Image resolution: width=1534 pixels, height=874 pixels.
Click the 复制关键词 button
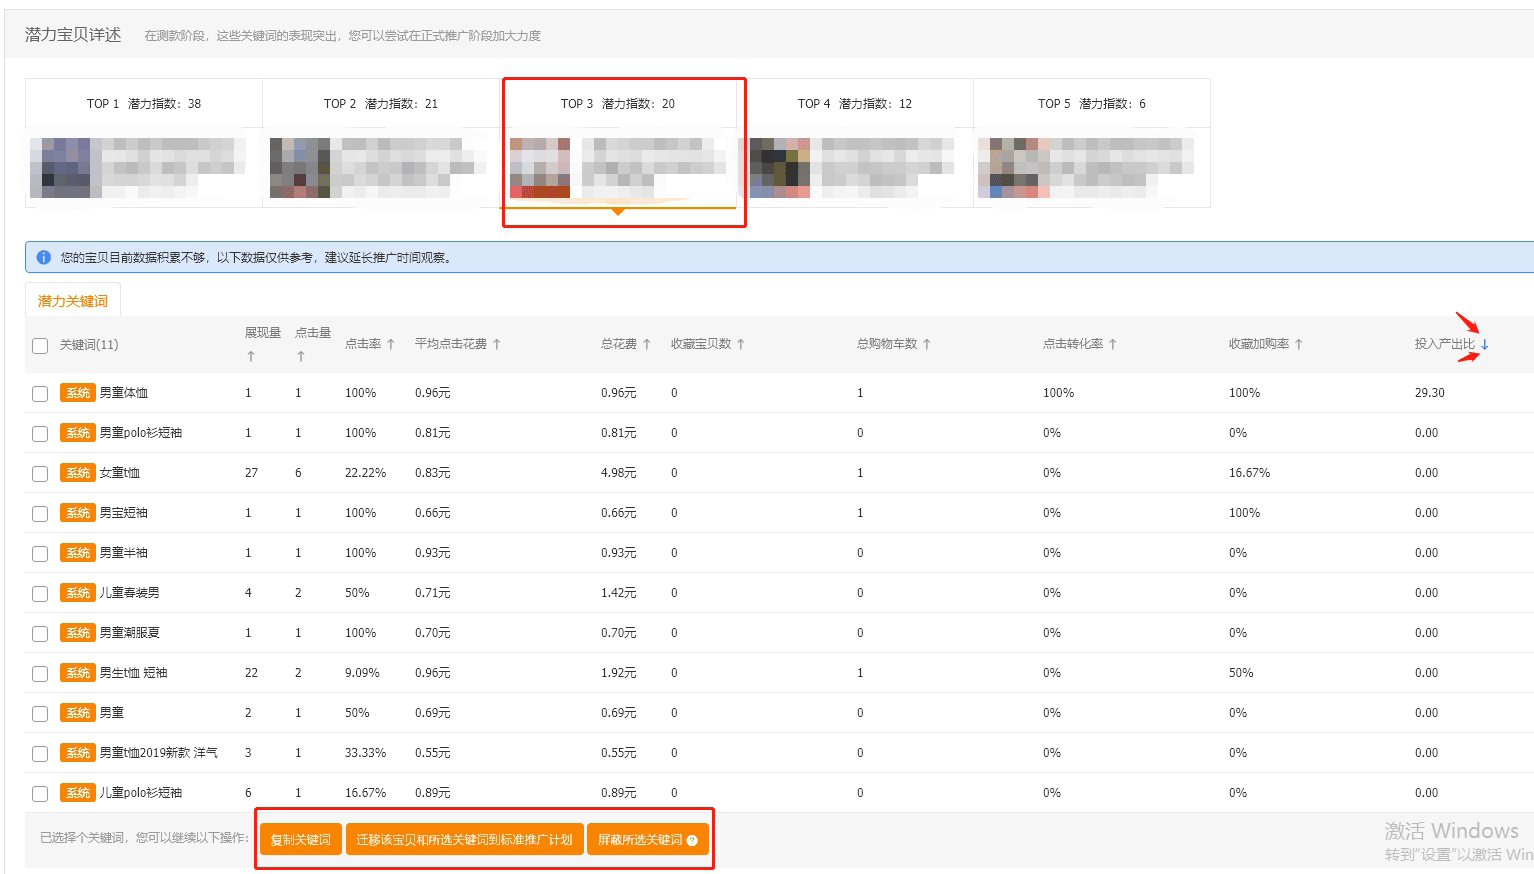point(300,840)
